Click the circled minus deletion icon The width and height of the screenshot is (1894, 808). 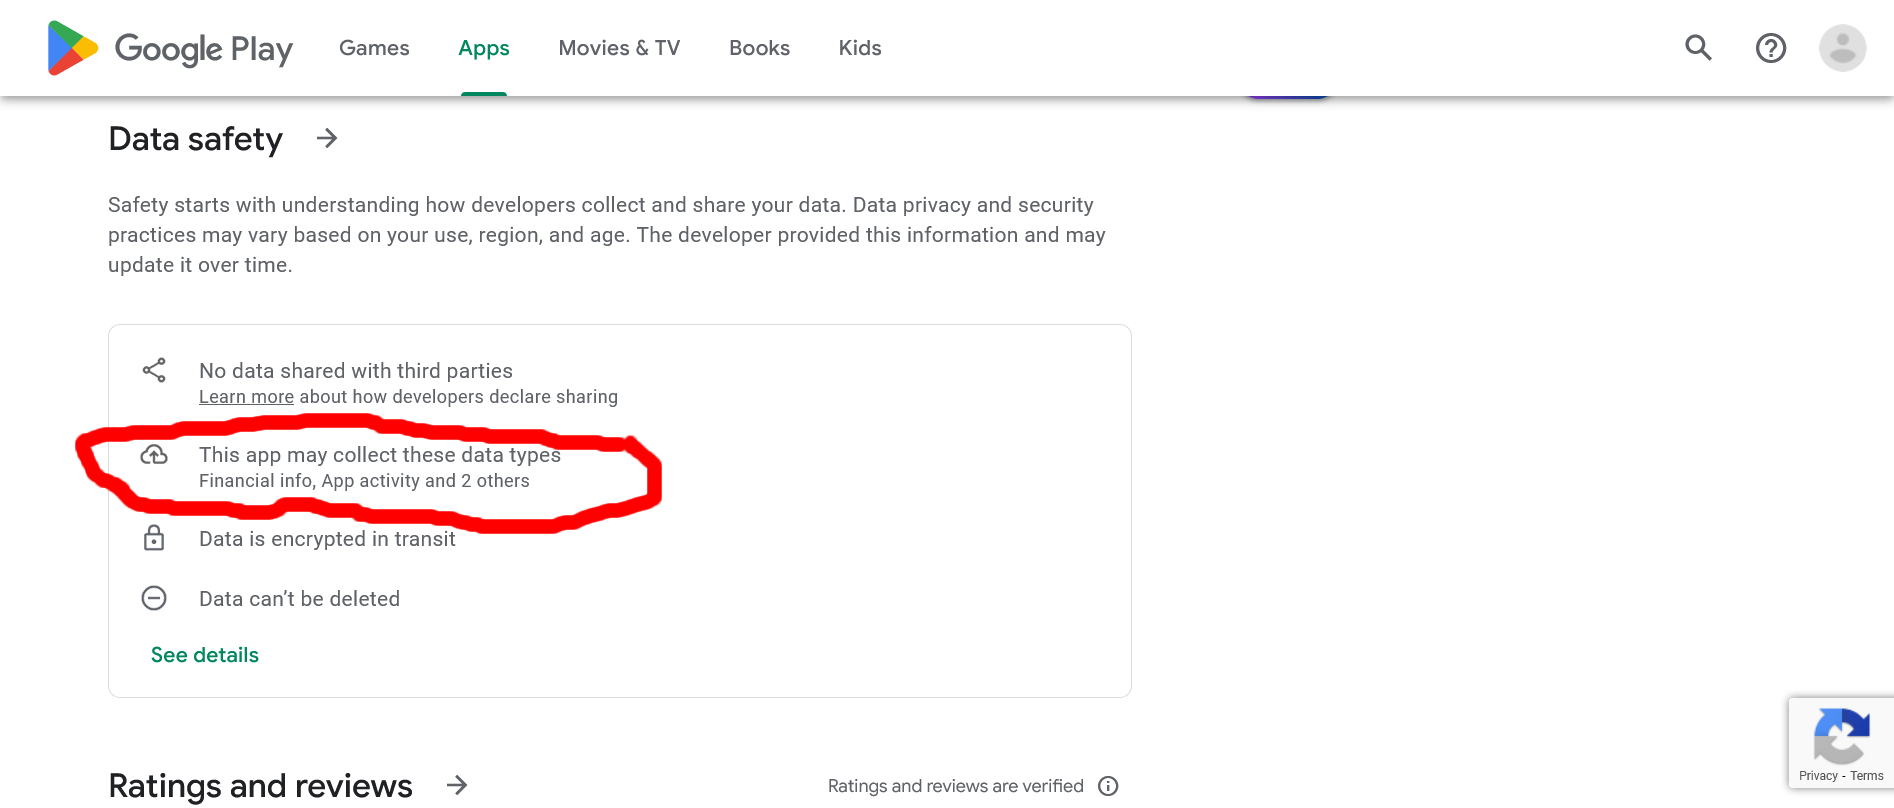click(x=154, y=598)
